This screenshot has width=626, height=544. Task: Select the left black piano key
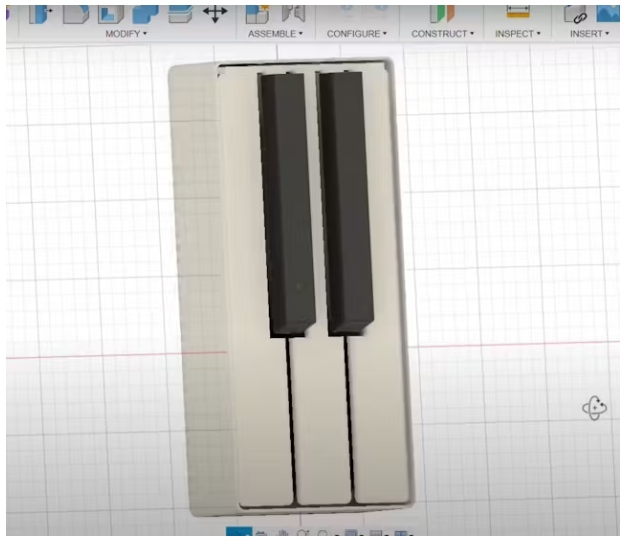[x=287, y=200]
